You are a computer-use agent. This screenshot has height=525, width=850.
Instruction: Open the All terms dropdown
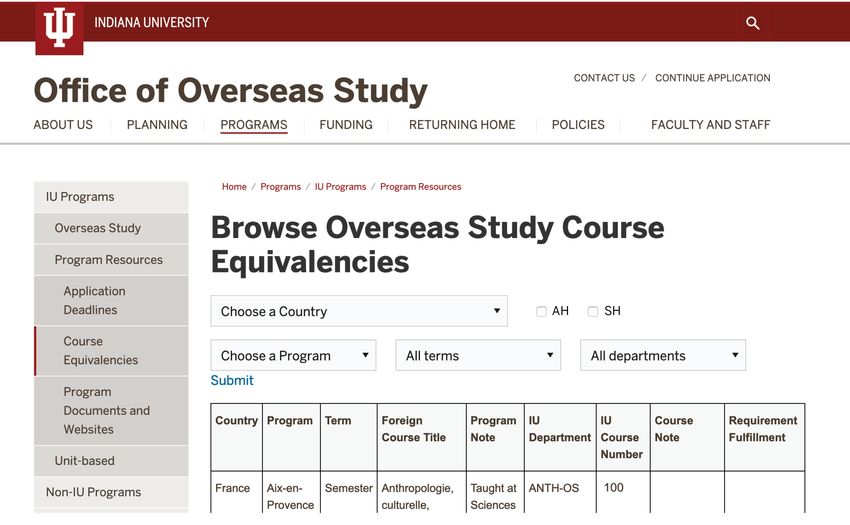click(478, 355)
